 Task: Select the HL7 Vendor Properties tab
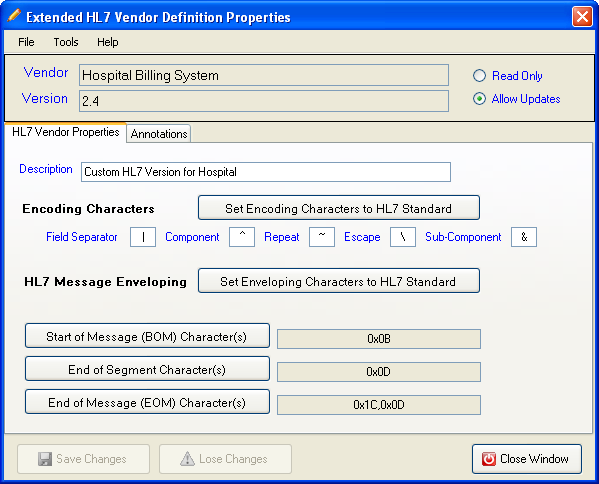(x=66, y=132)
